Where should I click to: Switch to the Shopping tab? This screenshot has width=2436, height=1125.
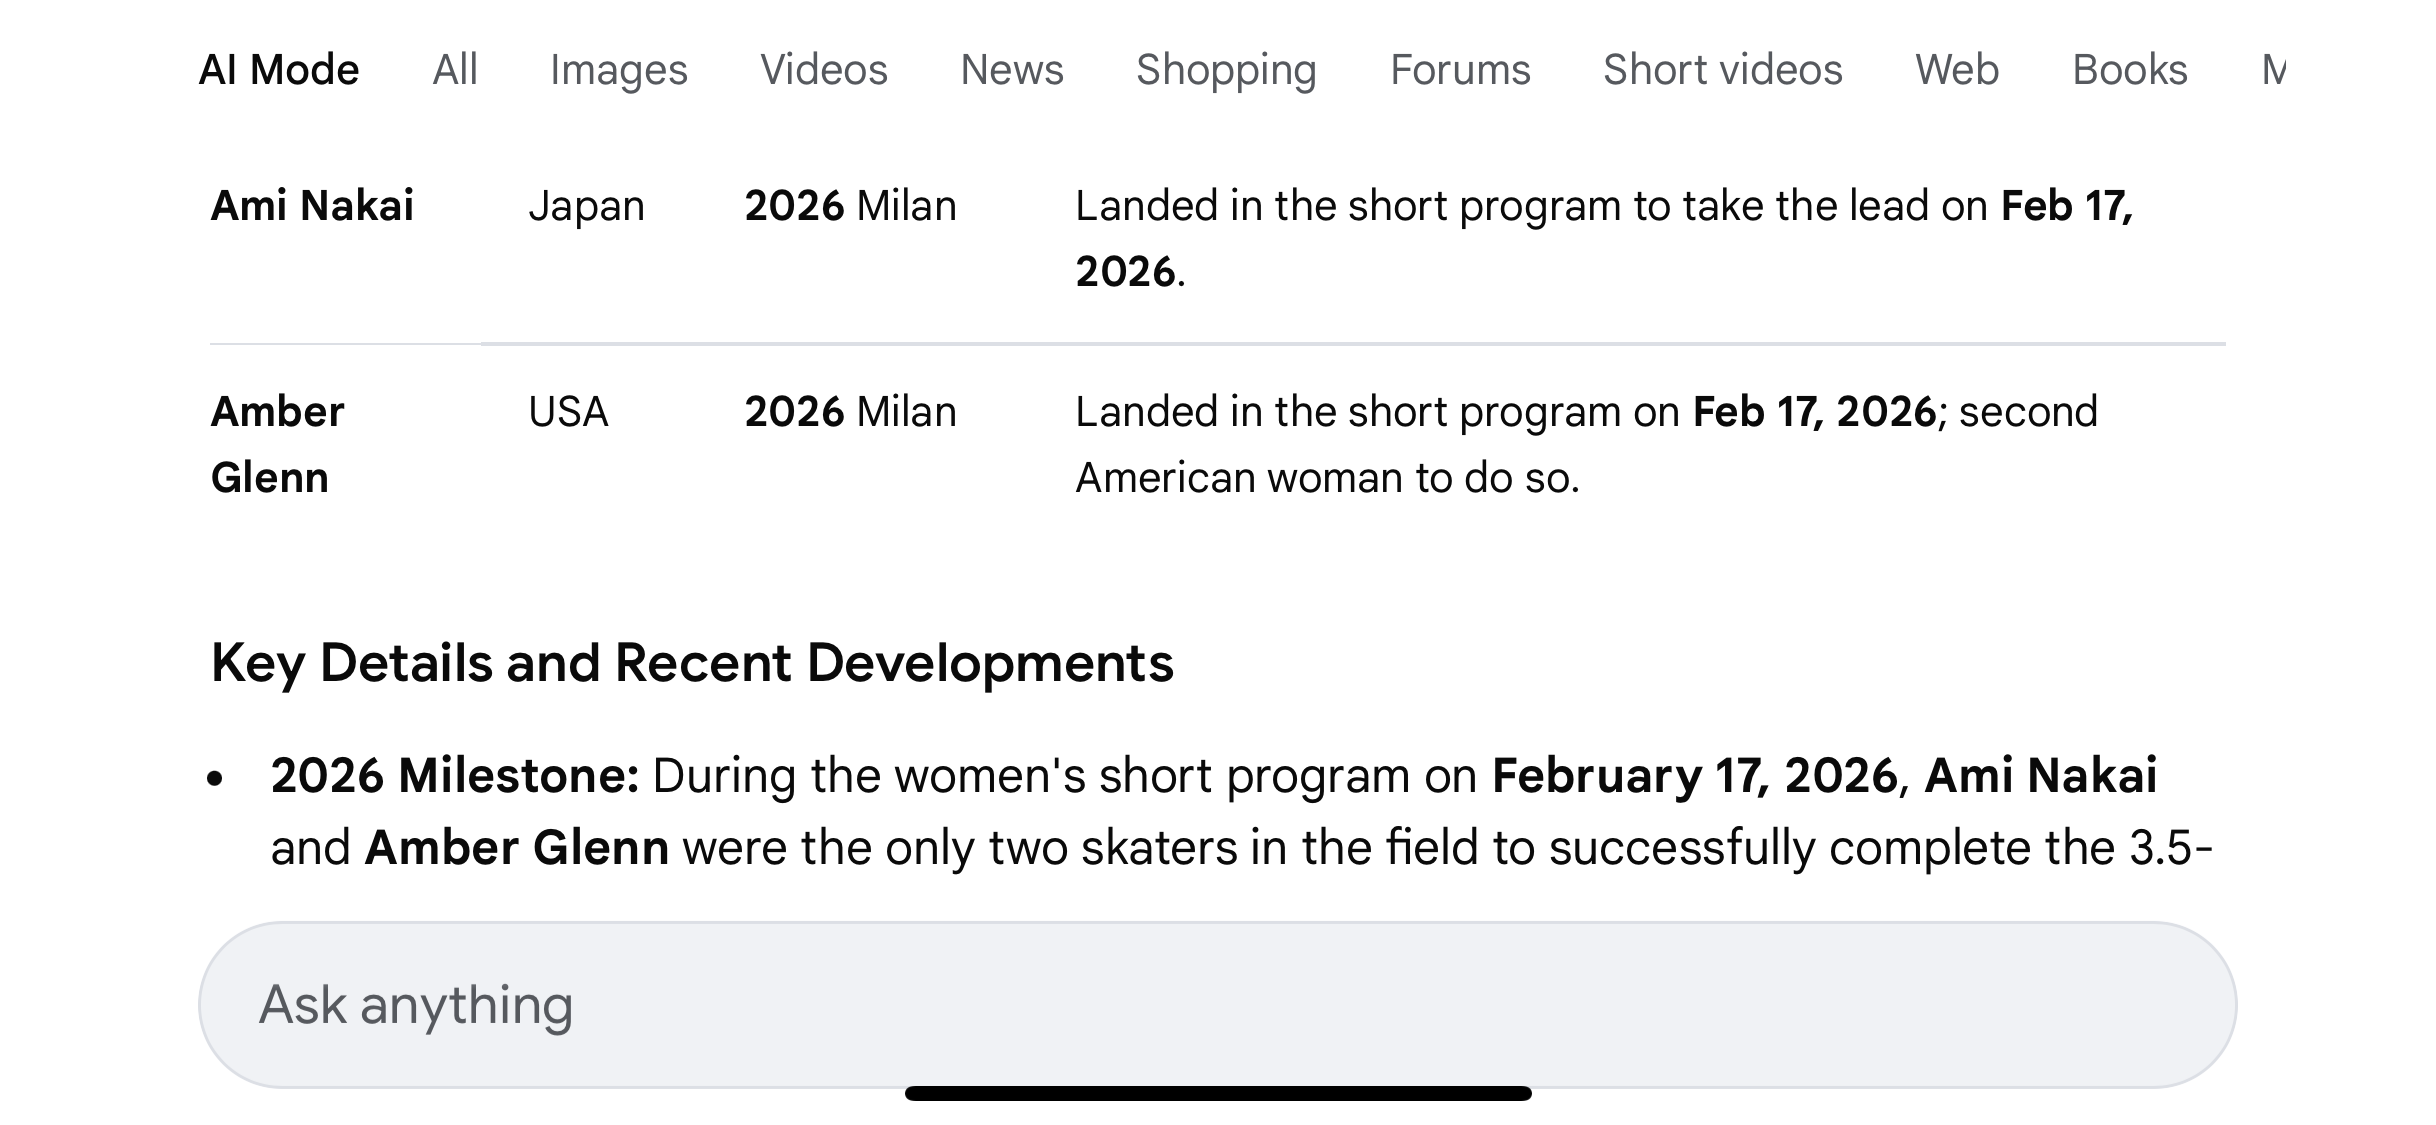point(1226,70)
